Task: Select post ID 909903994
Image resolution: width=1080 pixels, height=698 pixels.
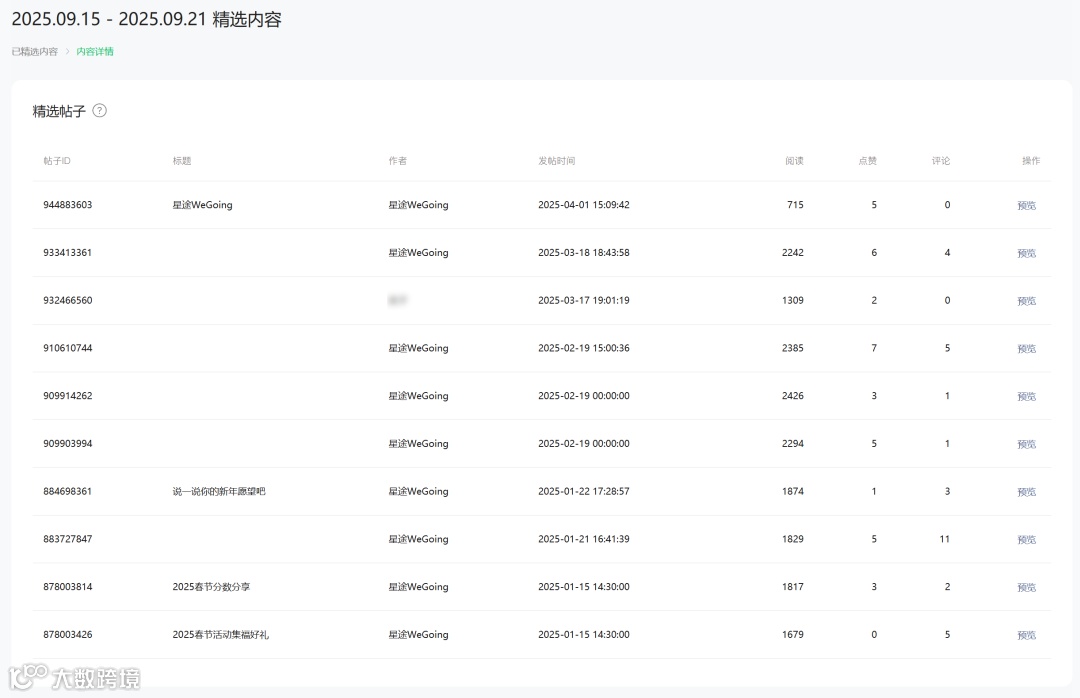Action: pos(68,443)
